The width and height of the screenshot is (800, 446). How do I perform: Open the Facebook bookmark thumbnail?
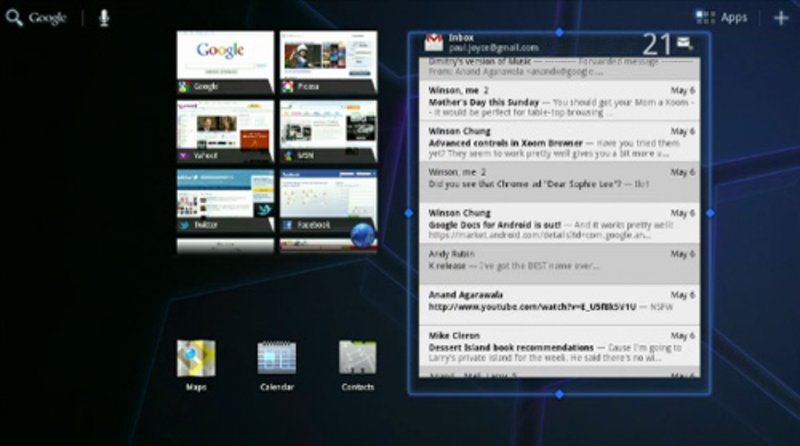coord(329,201)
